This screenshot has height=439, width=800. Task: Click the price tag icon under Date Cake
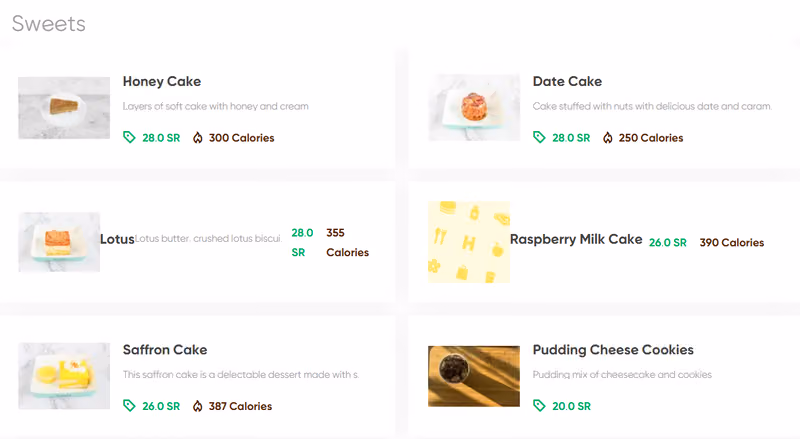coord(539,137)
